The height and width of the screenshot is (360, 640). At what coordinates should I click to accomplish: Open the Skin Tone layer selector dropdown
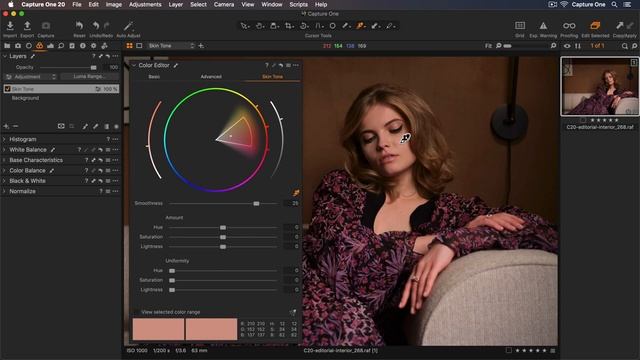pos(171,46)
